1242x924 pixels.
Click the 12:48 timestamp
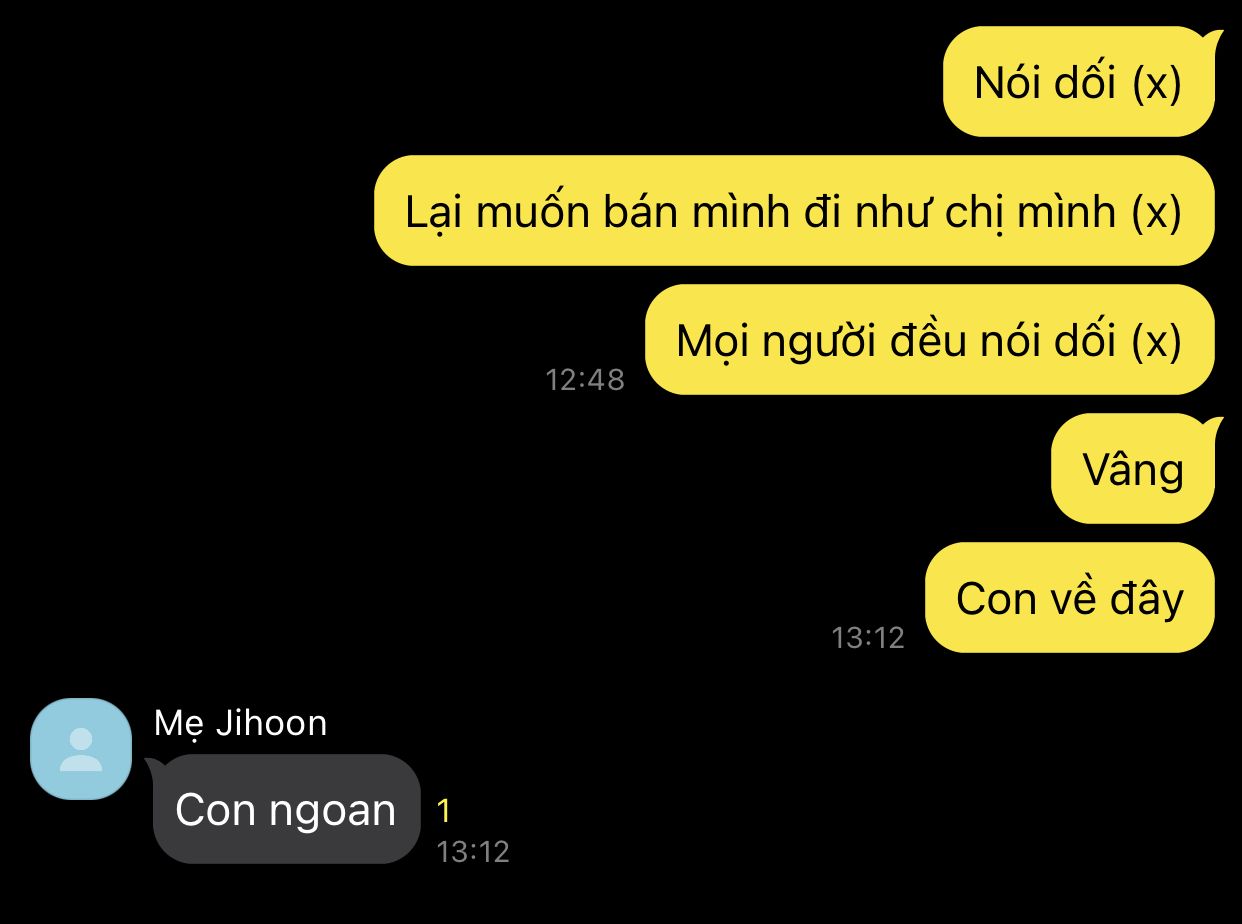click(x=585, y=380)
